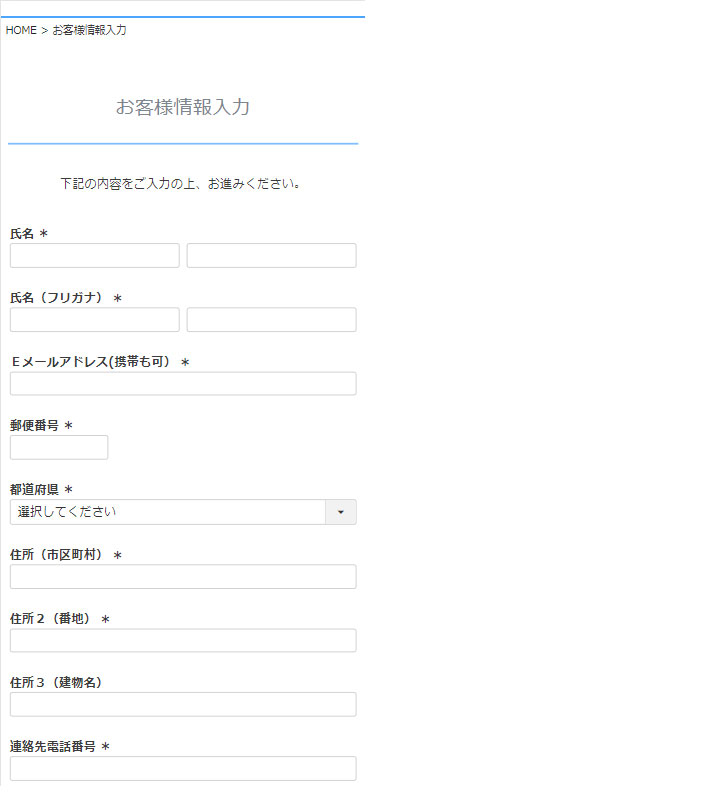Screen dimensions: 722x792
Task: Select the left フリガナ input box
Action: 95,320
